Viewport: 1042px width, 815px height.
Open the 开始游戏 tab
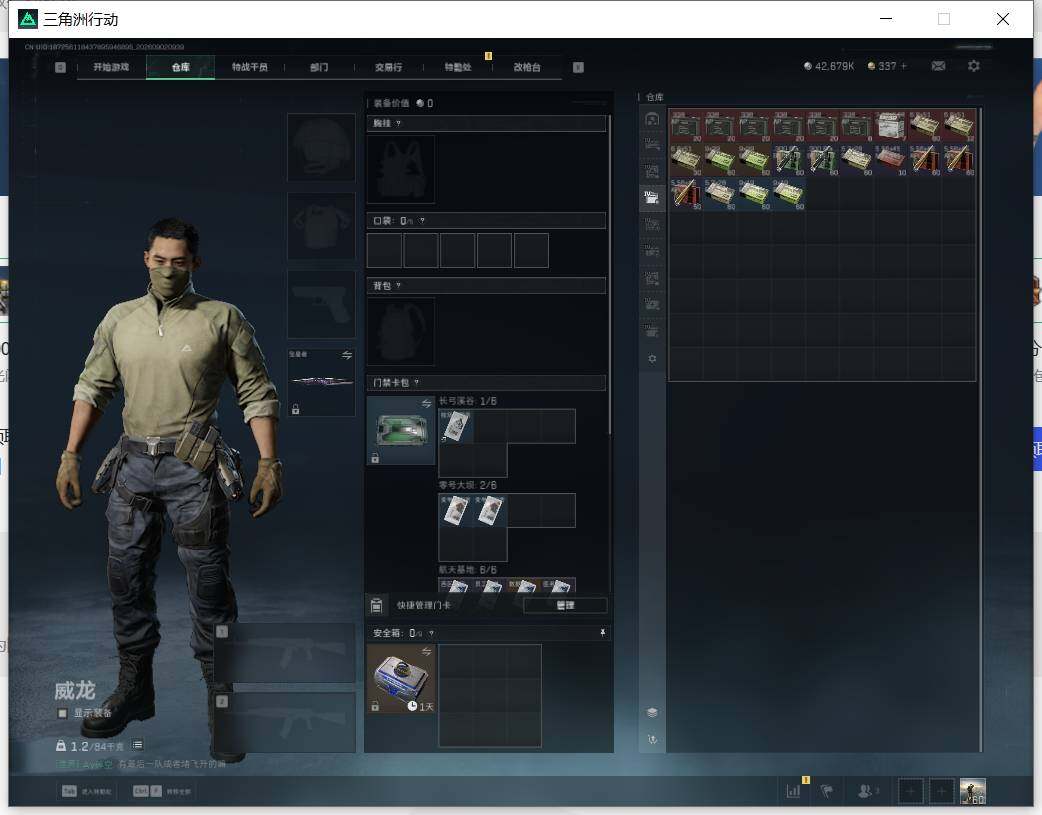[111, 67]
